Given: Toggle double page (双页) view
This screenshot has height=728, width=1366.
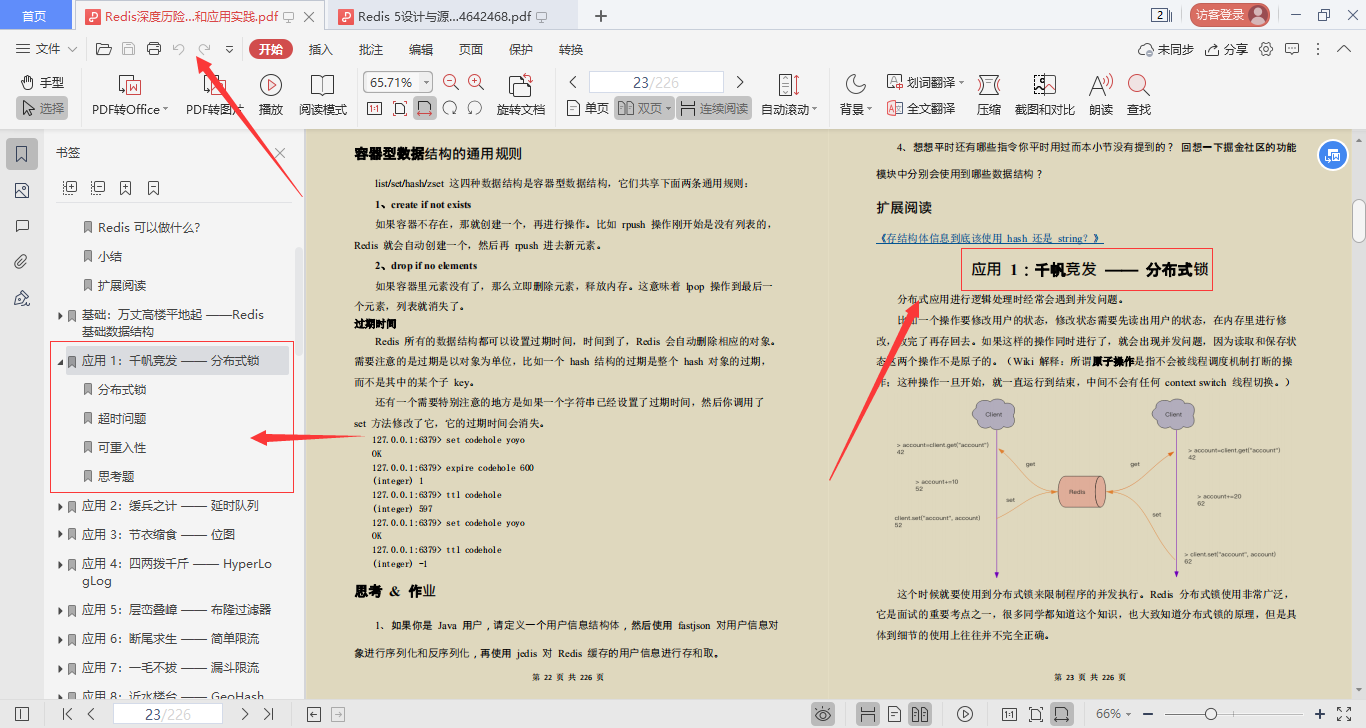Looking at the screenshot, I should point(644,108).
